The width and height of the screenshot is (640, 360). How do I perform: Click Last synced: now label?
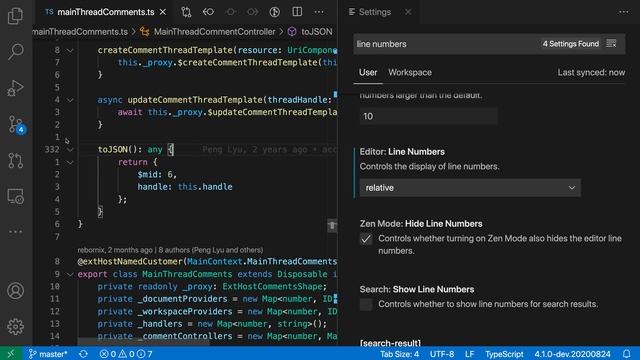pyautogui.click(x=591, y=72)
